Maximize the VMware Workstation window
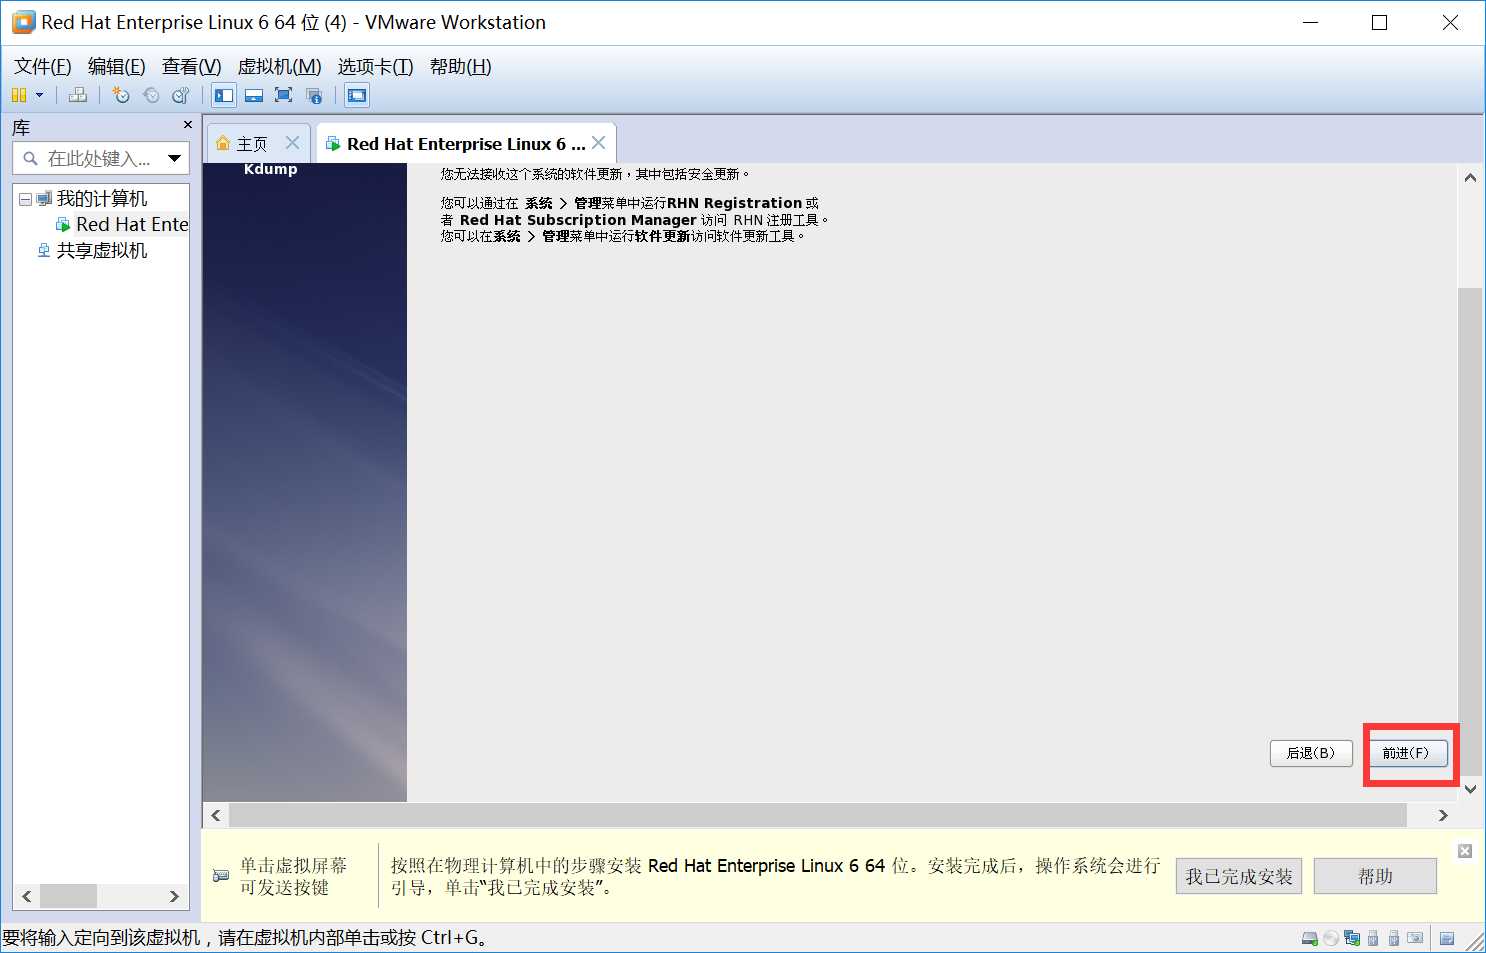Viewport: 1486px width, 953px height. 1380,22
